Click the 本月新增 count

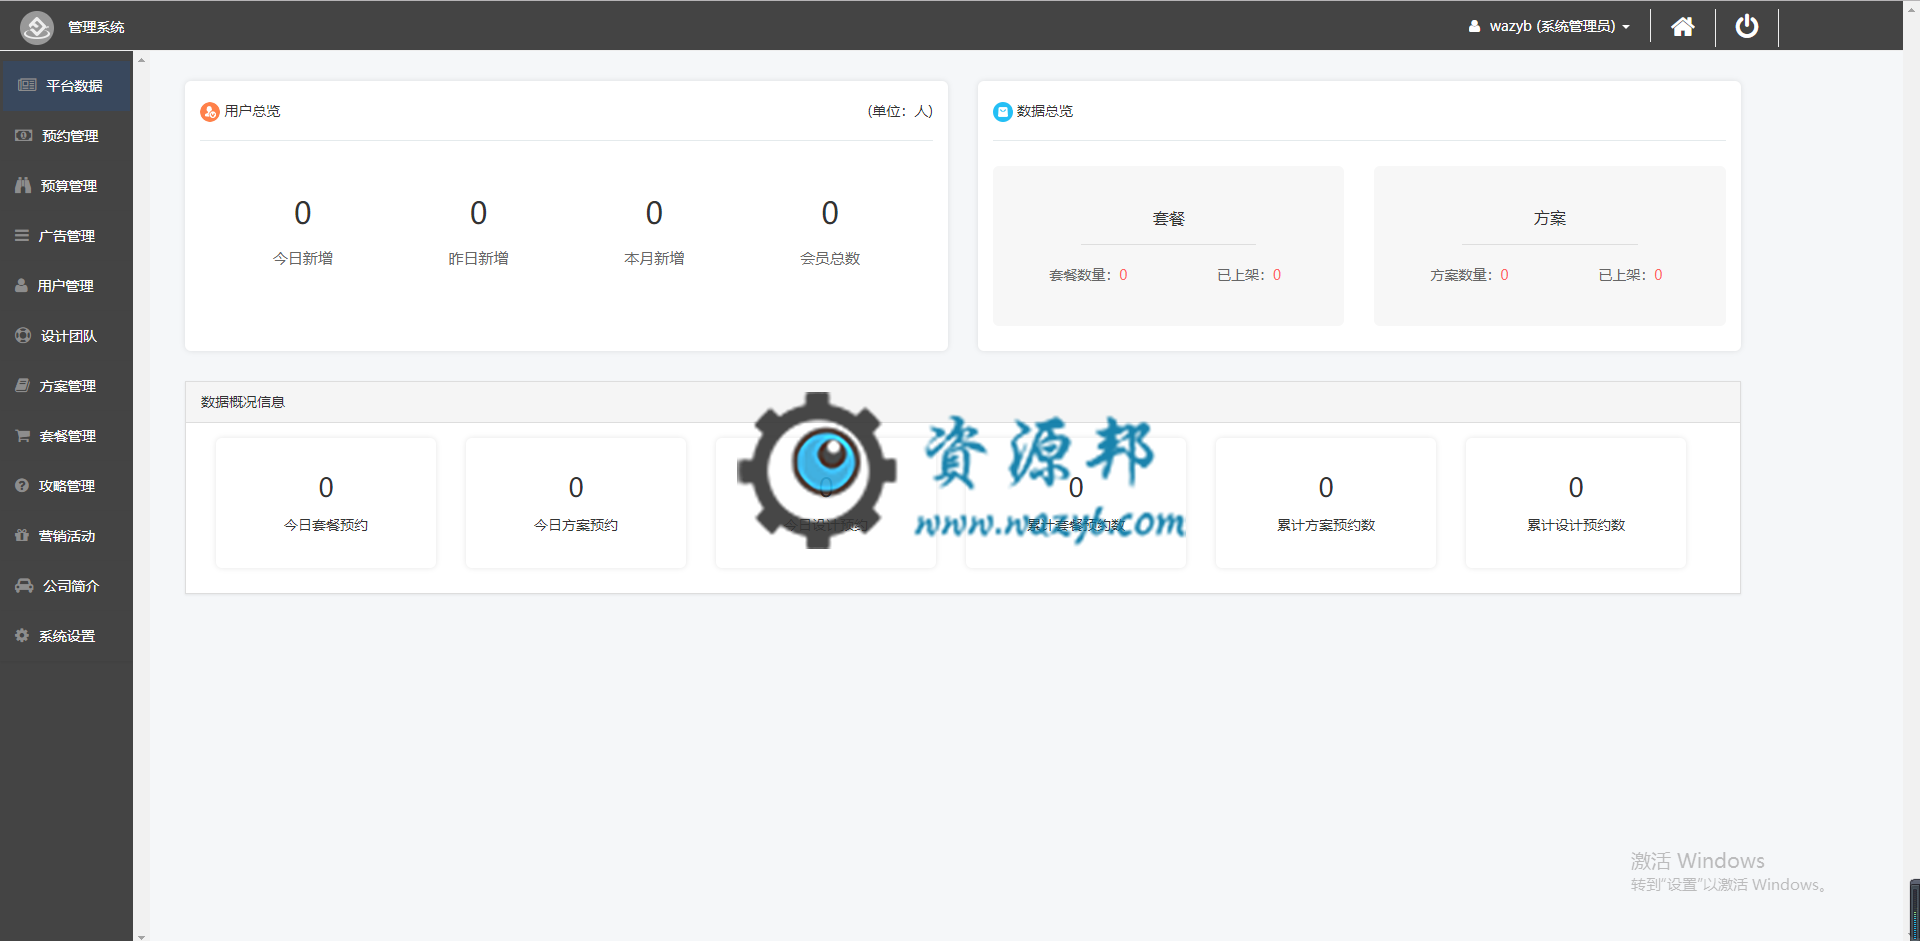click(654, 213)
